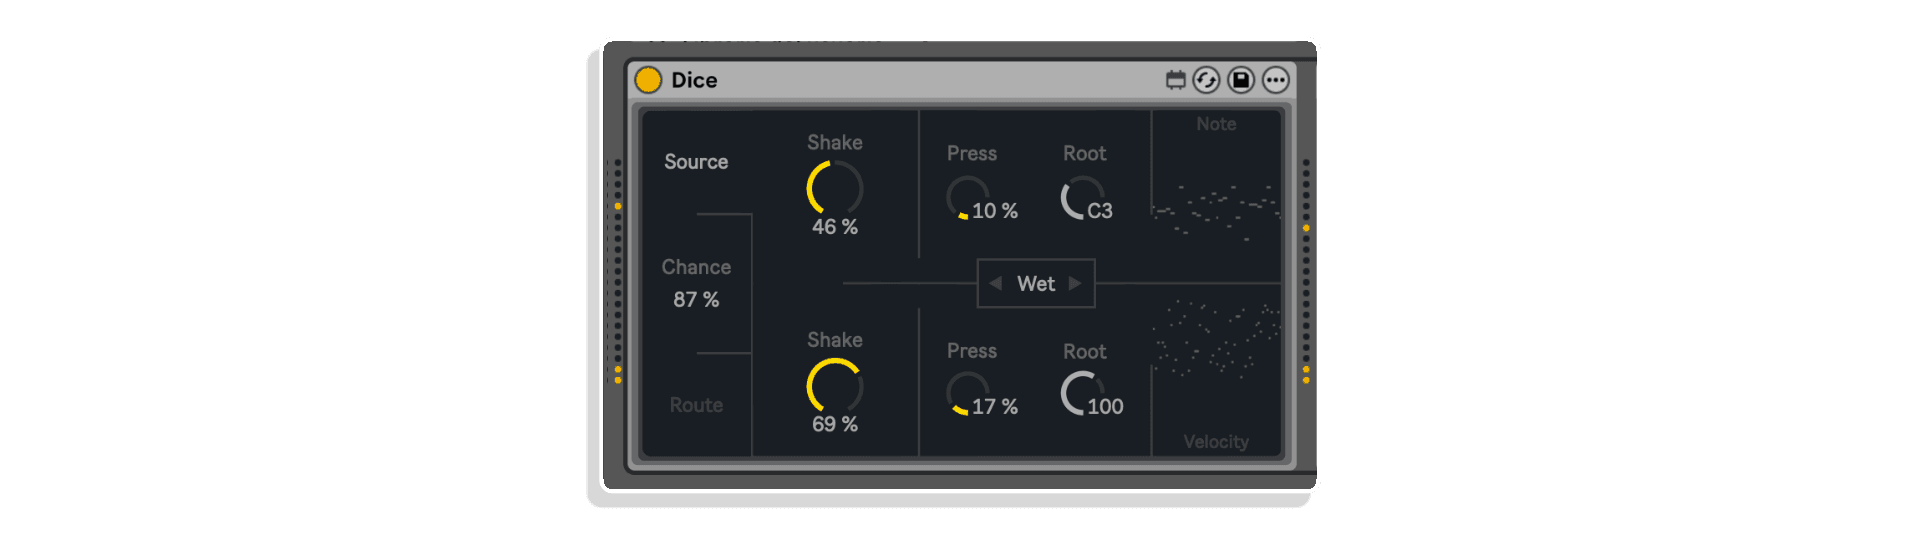Adjust the lower Press knob at 17 %
The image size is (1920, 551).
pos(967,394)
